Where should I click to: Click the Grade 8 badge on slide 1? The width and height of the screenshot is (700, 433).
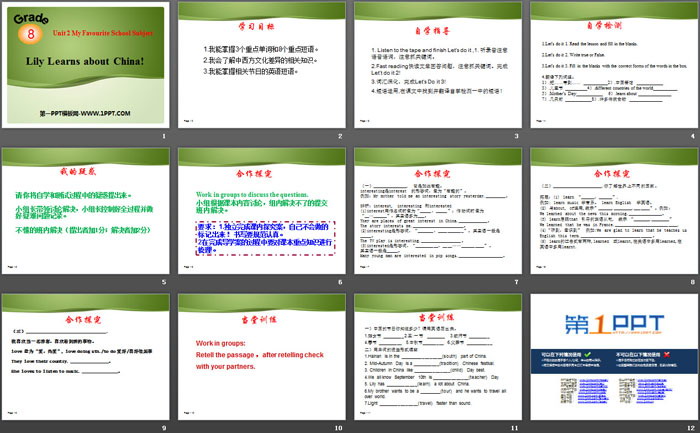[x=30, y=28]
